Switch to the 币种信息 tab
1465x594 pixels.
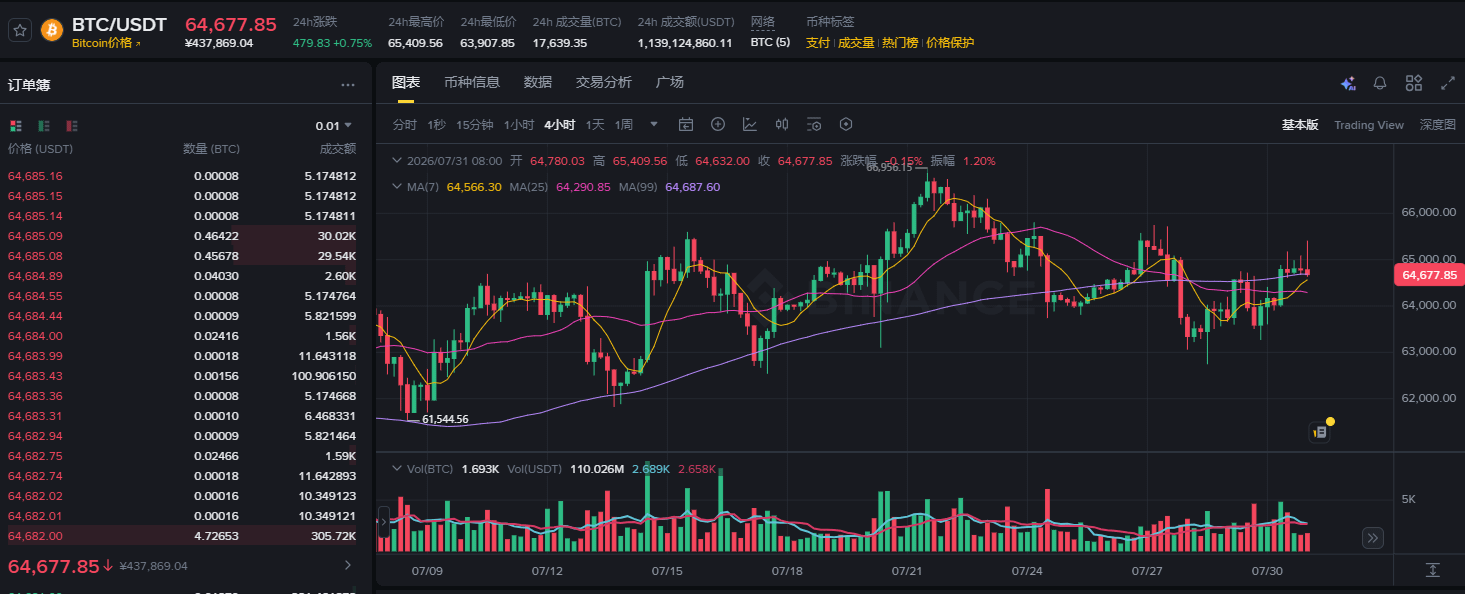(x=472, y=82)
